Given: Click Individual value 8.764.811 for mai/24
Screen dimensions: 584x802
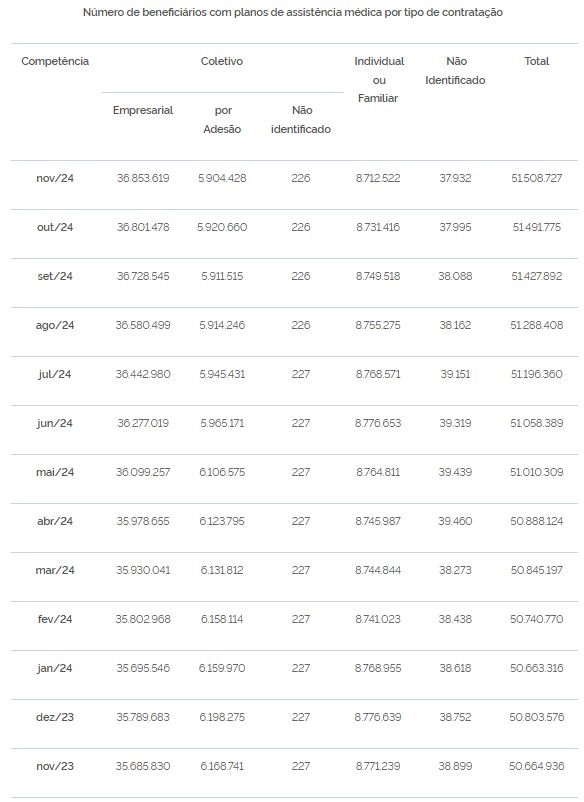Looking at the screenshot, I should pos(378,472).
